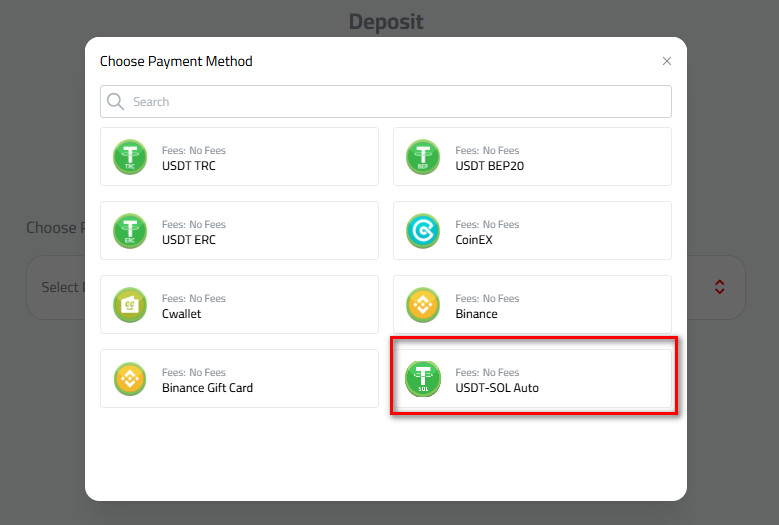Click 'Fees: No Fees' on USDT BEP20 card
The image size is (779, 525).
(487, 150)
